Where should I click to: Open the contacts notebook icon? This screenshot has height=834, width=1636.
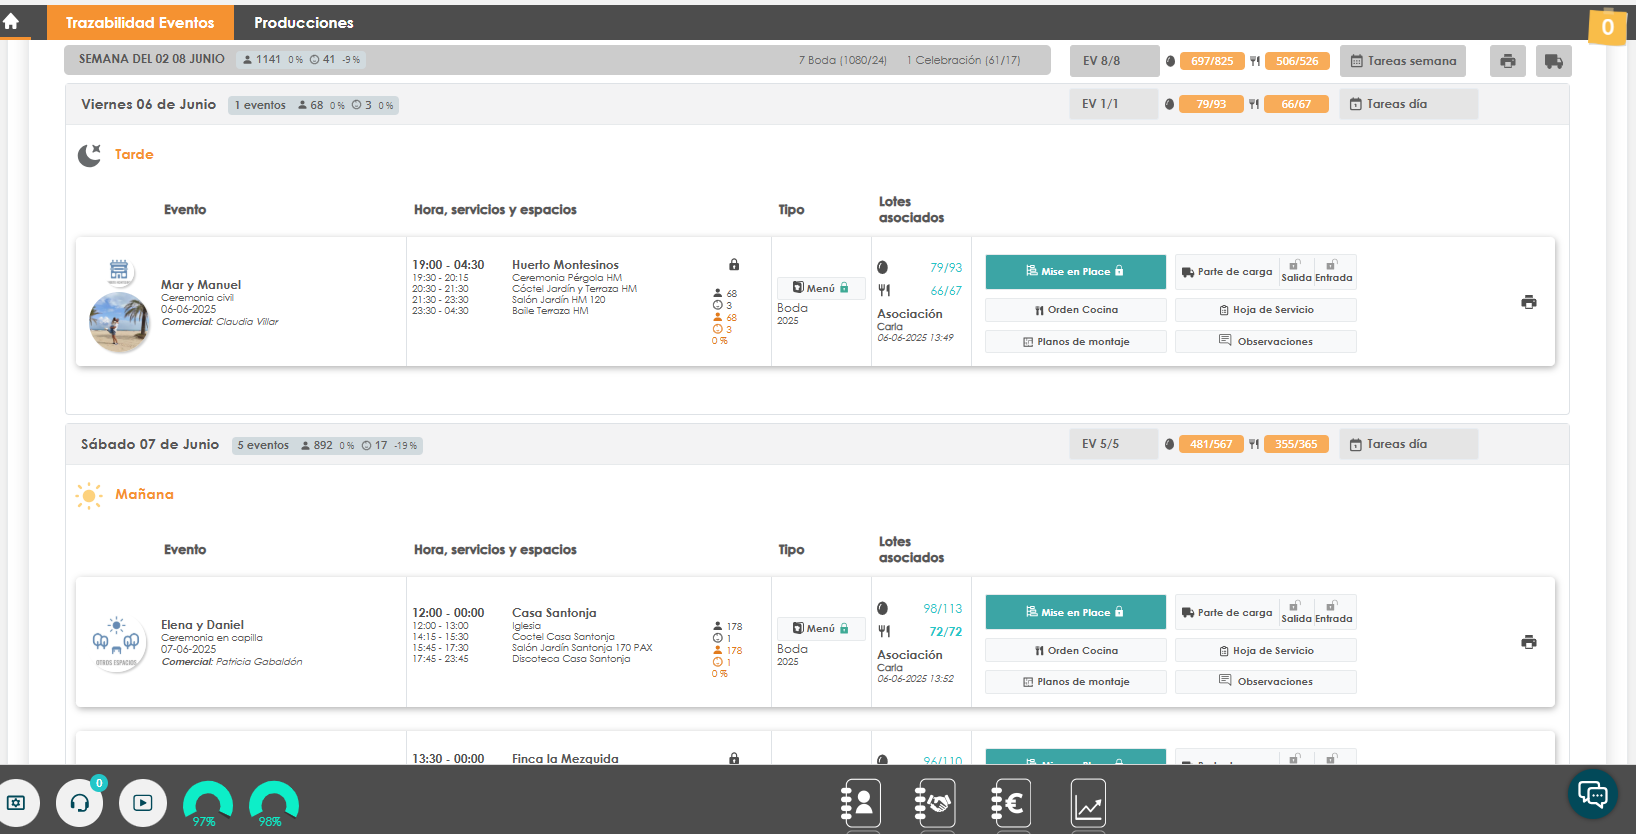click(861, 803)
